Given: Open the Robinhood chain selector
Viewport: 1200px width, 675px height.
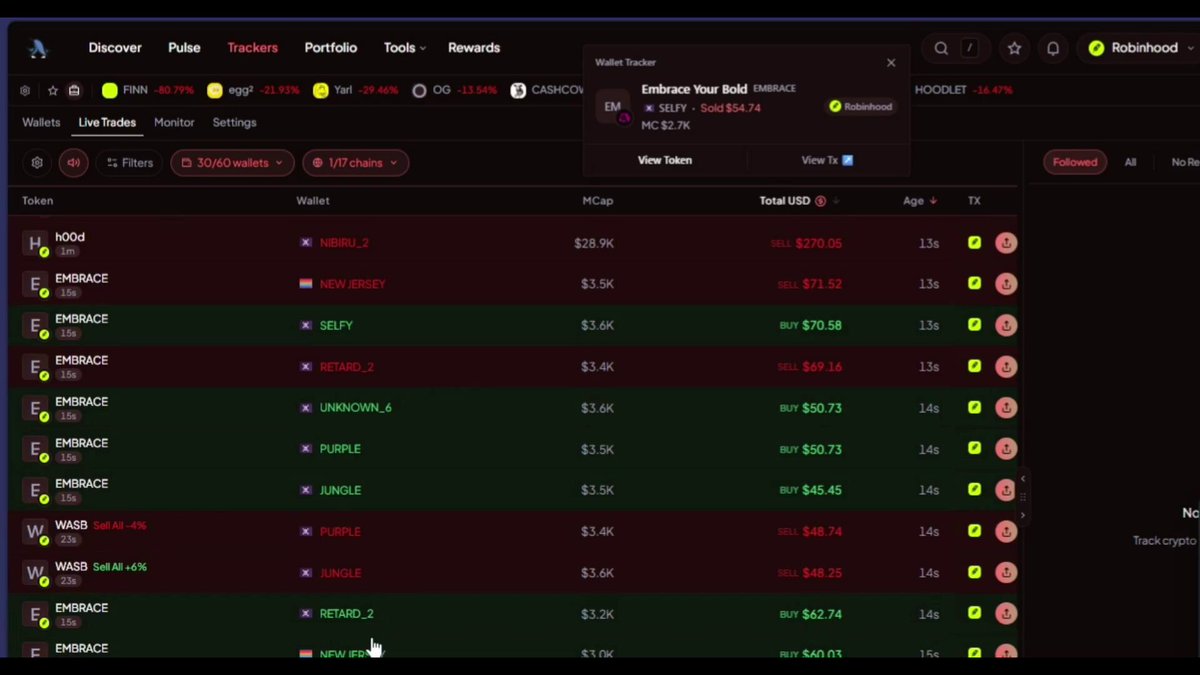Looking at the screenshot, I should [1141, 48].
